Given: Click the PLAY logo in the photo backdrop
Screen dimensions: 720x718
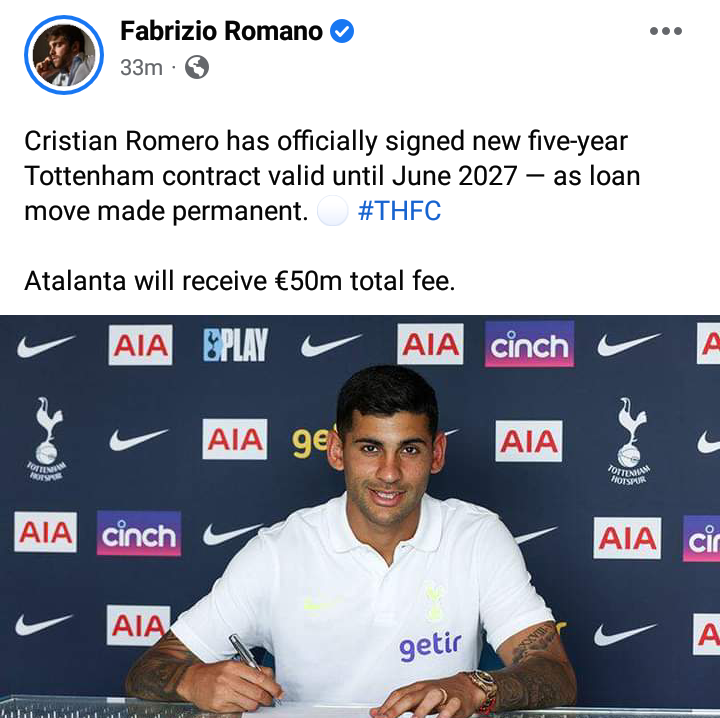Looking at the screenshot, I should click(x=236, y=345).
